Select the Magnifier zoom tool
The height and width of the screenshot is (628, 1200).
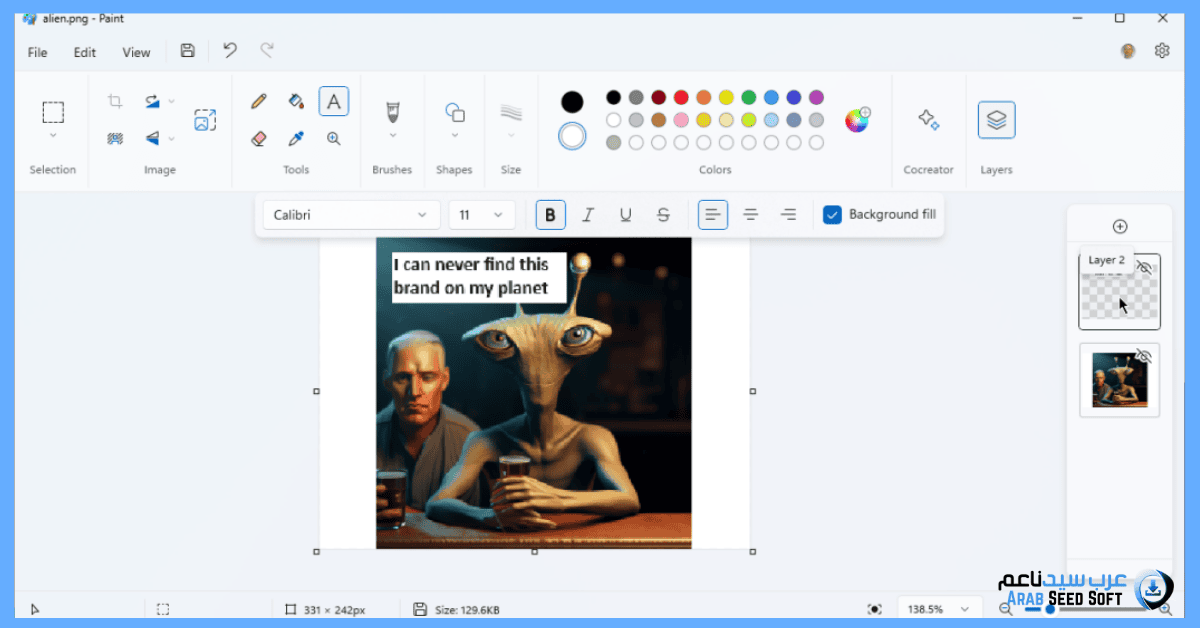point(334,139)
